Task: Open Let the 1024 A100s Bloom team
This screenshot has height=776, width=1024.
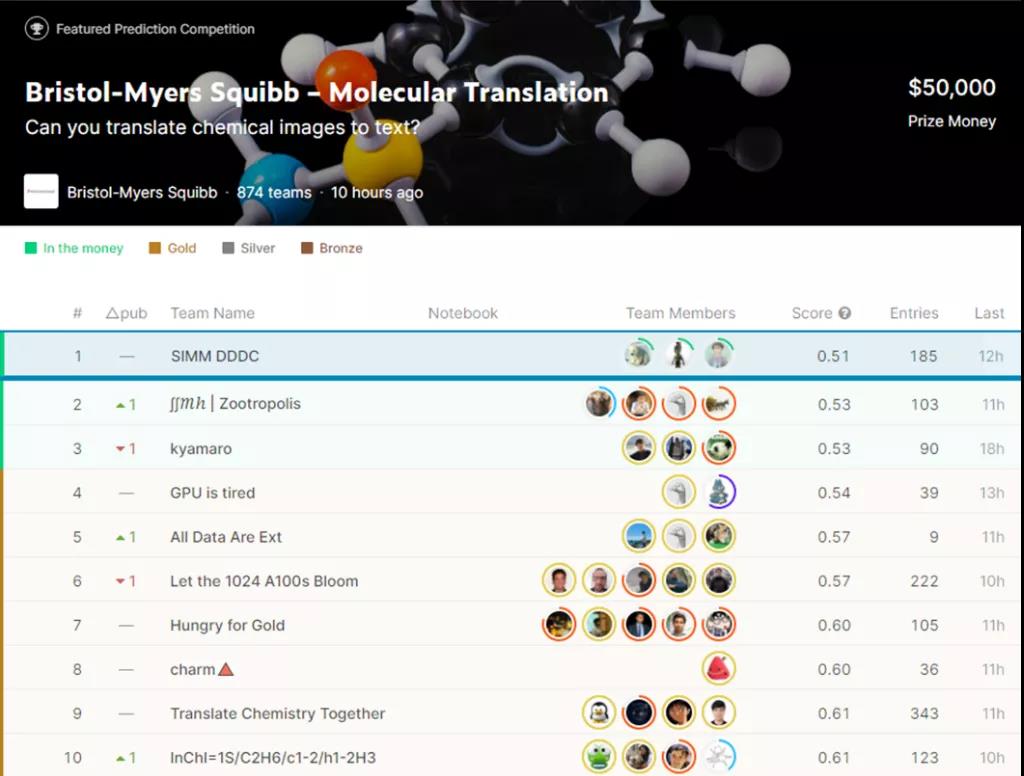Action: tap(264, 581)
